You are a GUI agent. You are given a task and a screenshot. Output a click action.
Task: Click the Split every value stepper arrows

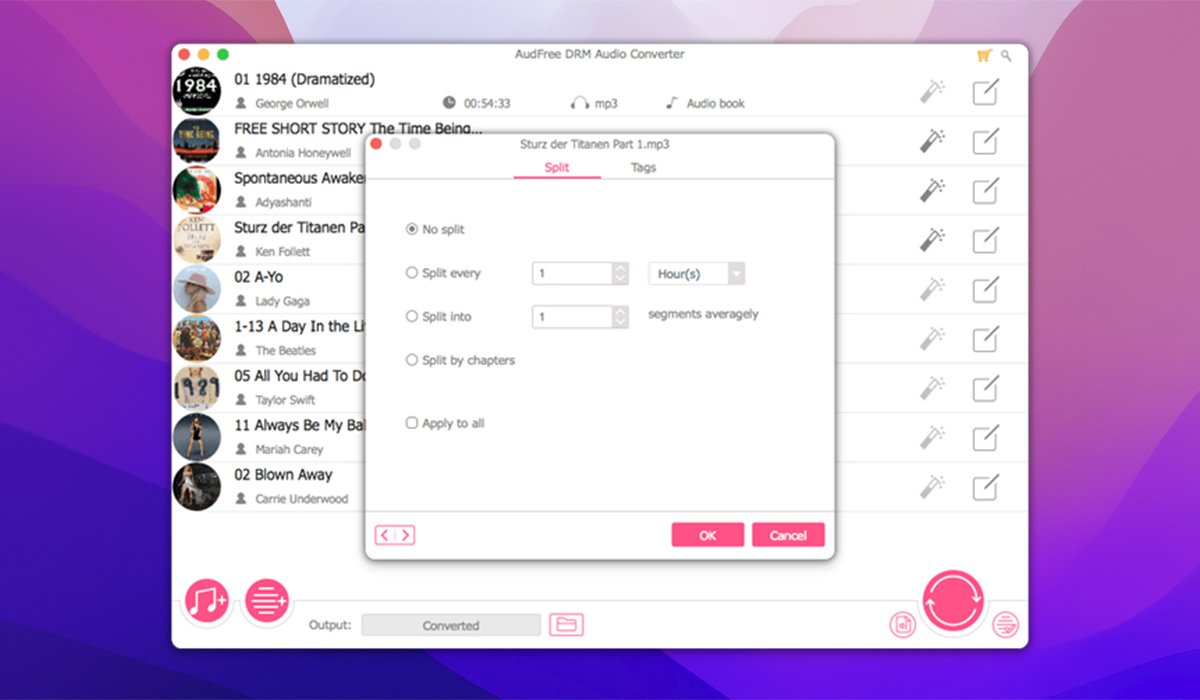tap(620, 274)
